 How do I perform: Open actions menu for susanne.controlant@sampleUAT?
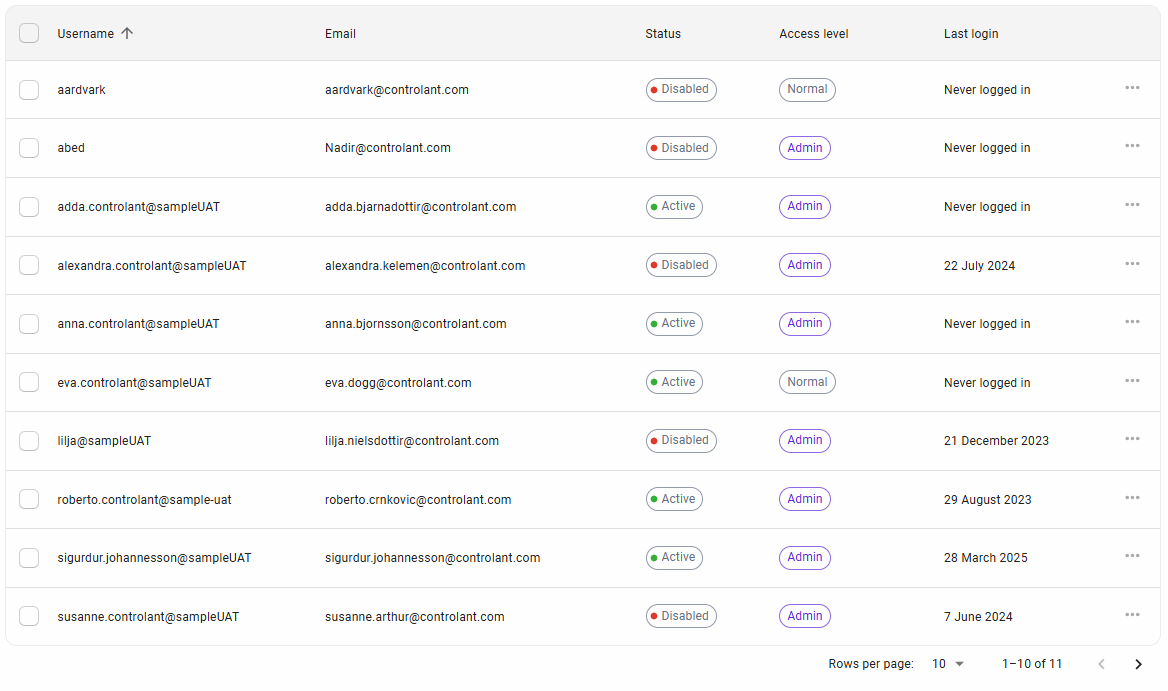pyautogui.click(x=1132, y=615)
